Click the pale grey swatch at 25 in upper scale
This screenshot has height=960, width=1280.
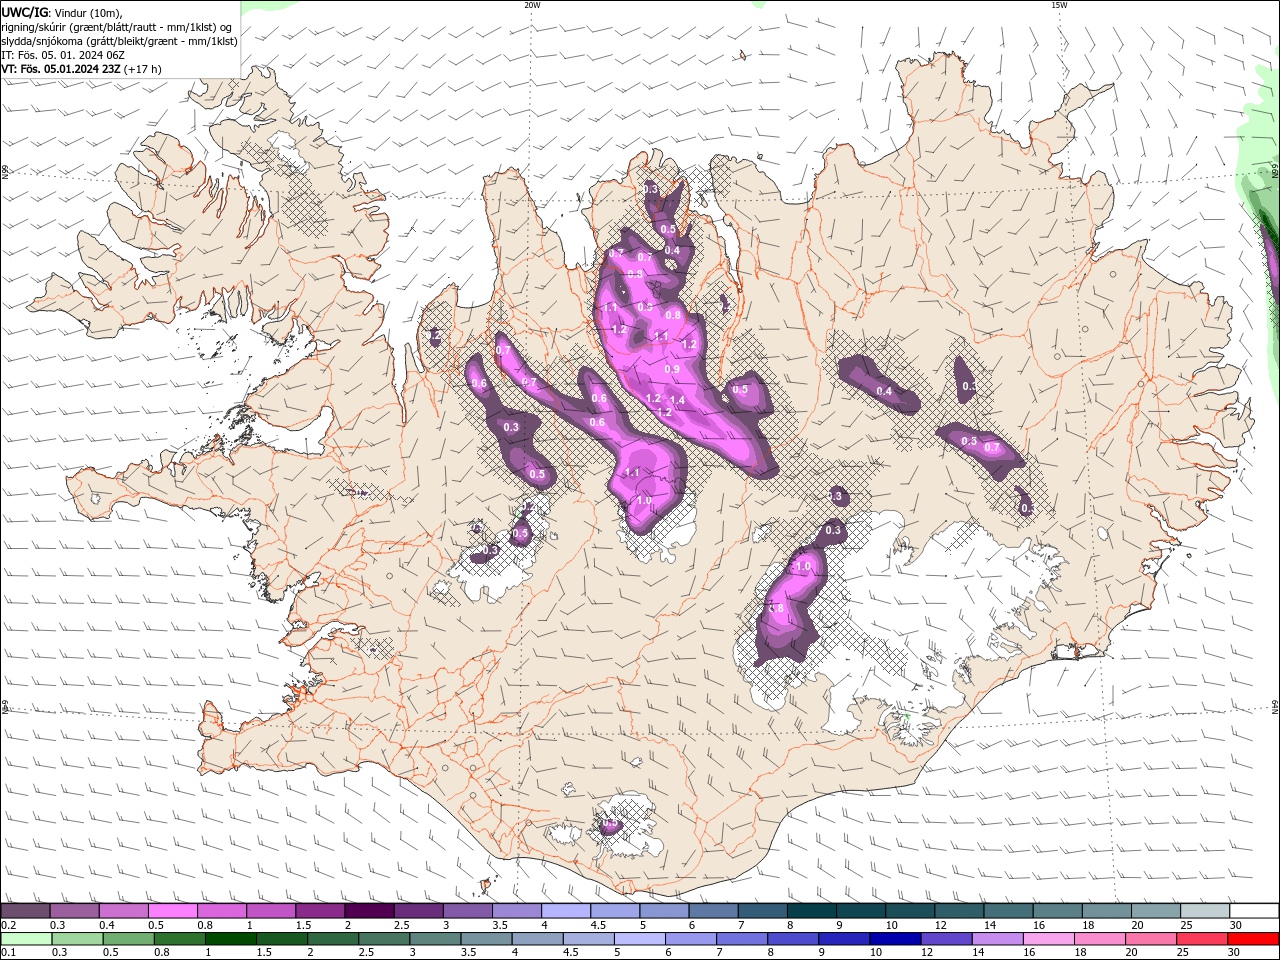[1204, 911]
